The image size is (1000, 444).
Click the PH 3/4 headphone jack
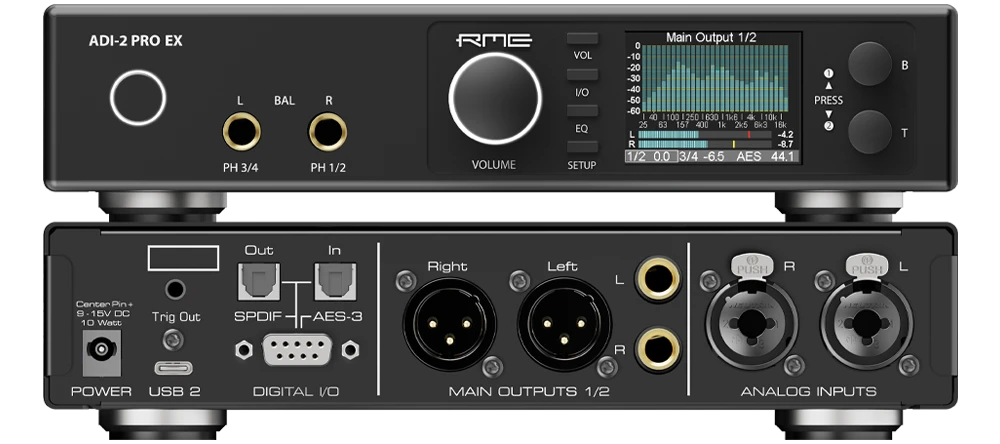241,131
